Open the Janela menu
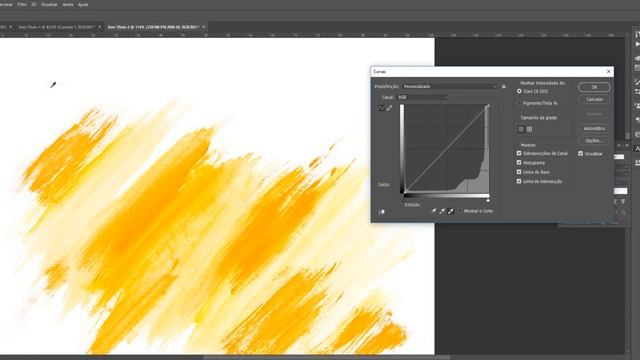The width and height of the screenshot is (640, 360). 68,4
